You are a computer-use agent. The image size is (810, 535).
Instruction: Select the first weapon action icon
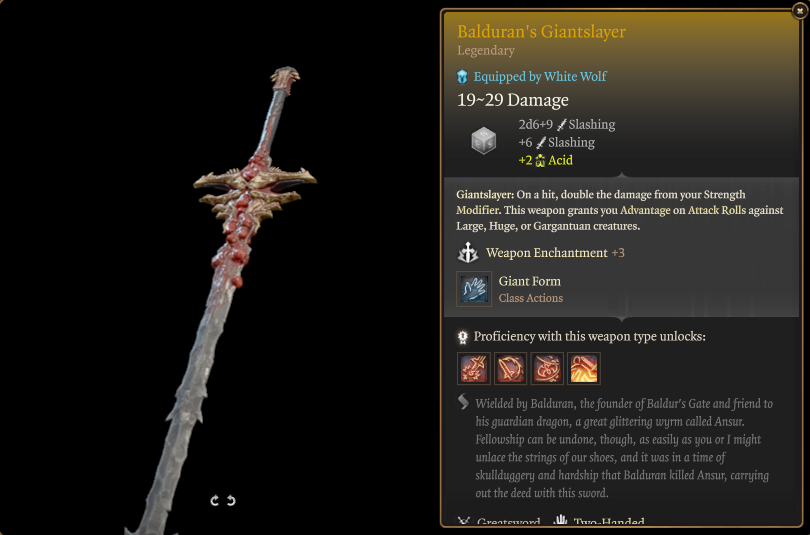(474, 369)
